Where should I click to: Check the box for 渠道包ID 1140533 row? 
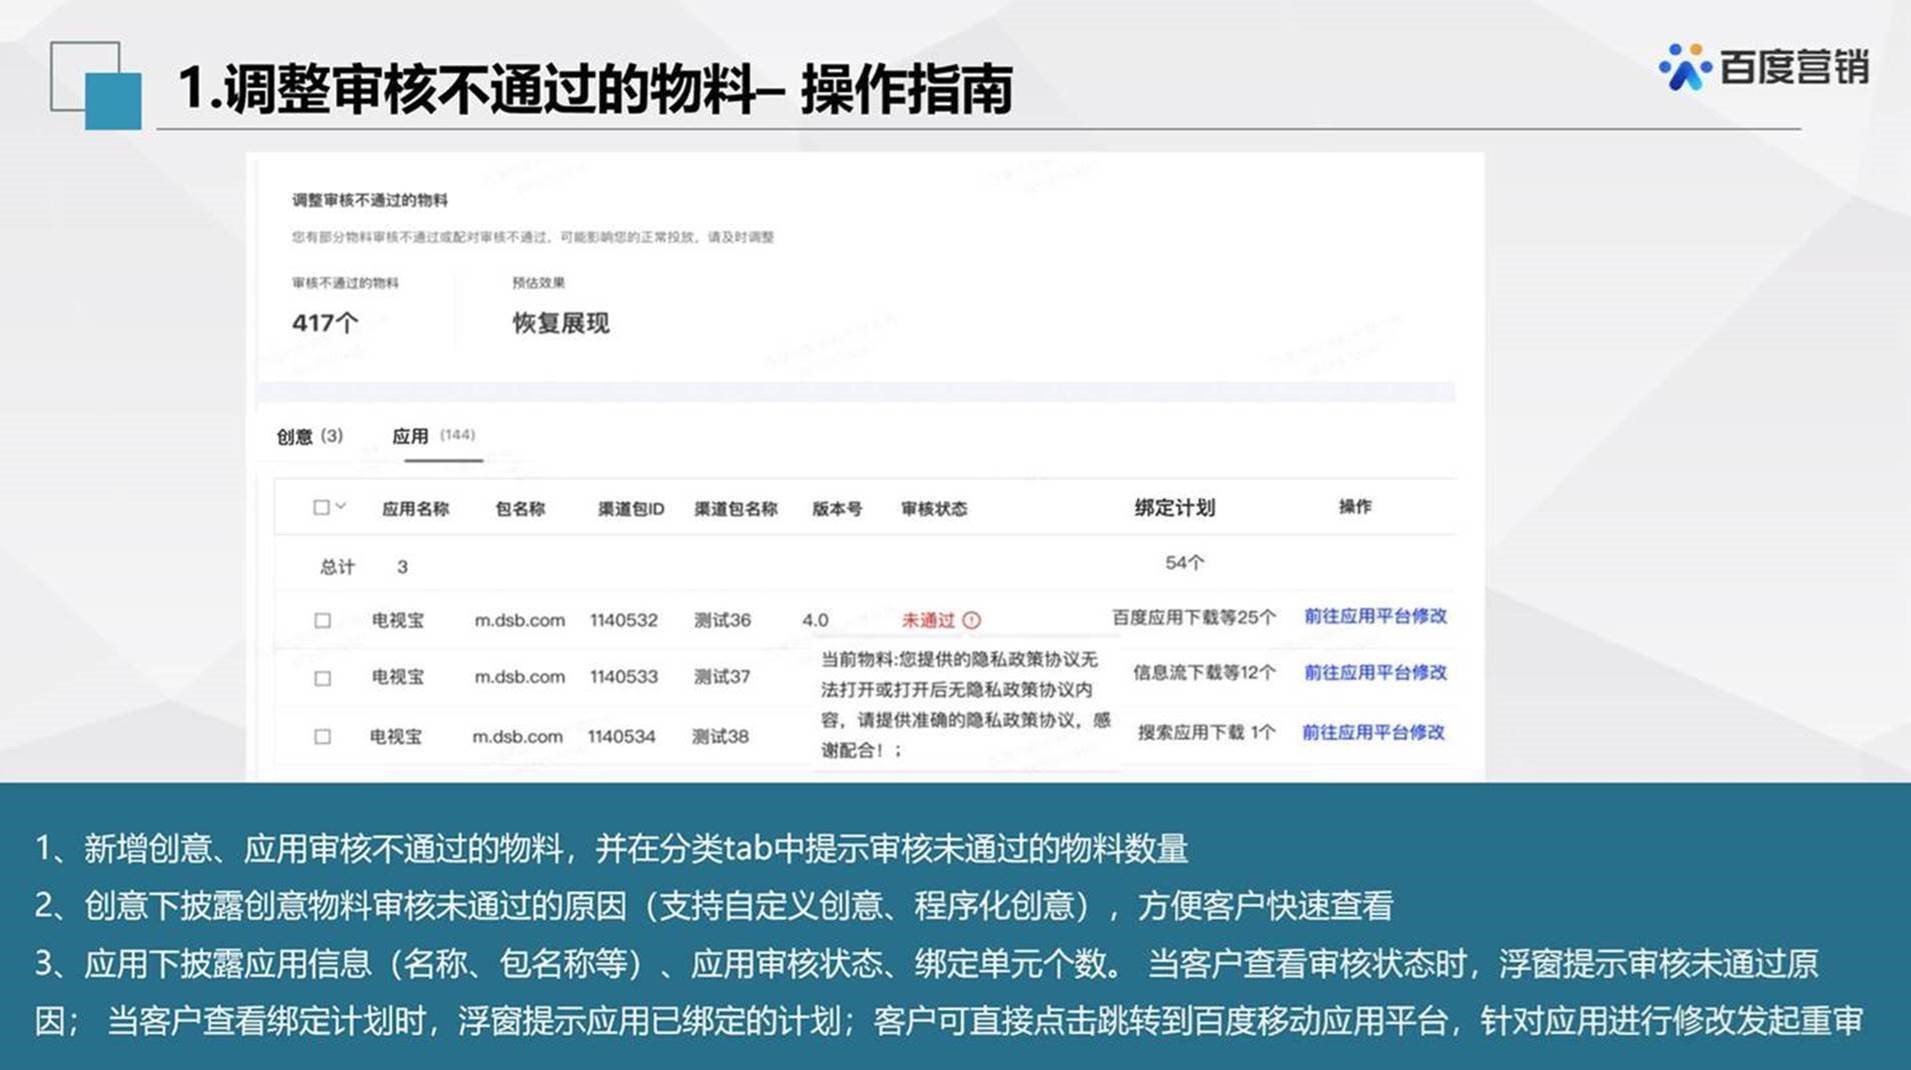click(322, 678)
